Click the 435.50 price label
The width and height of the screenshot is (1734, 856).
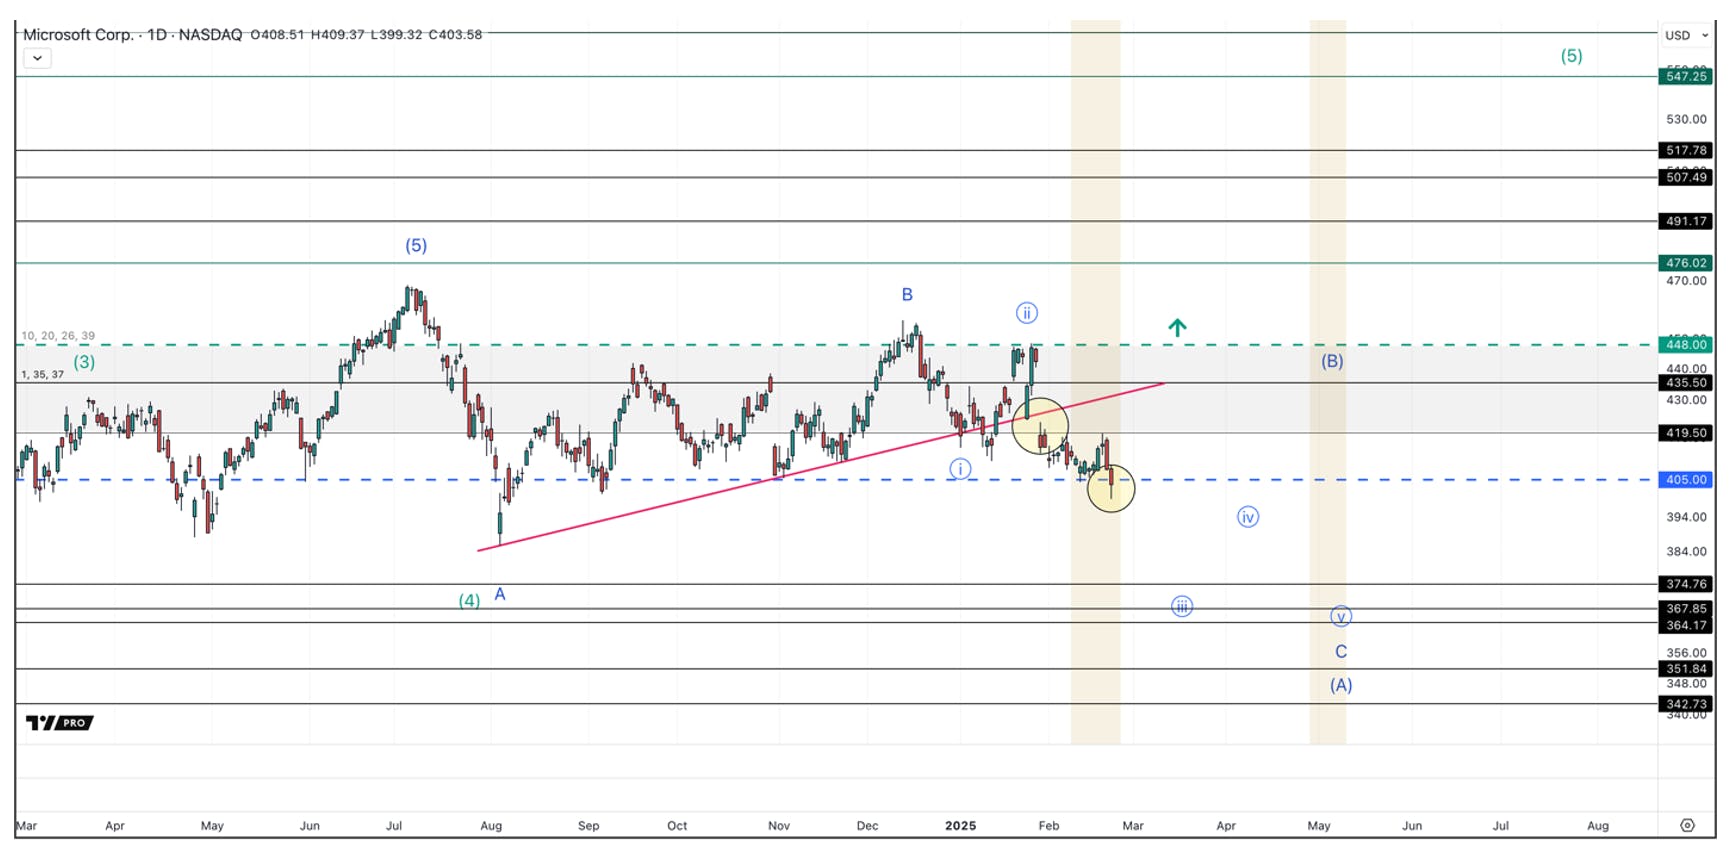(x=1686, y=382)
